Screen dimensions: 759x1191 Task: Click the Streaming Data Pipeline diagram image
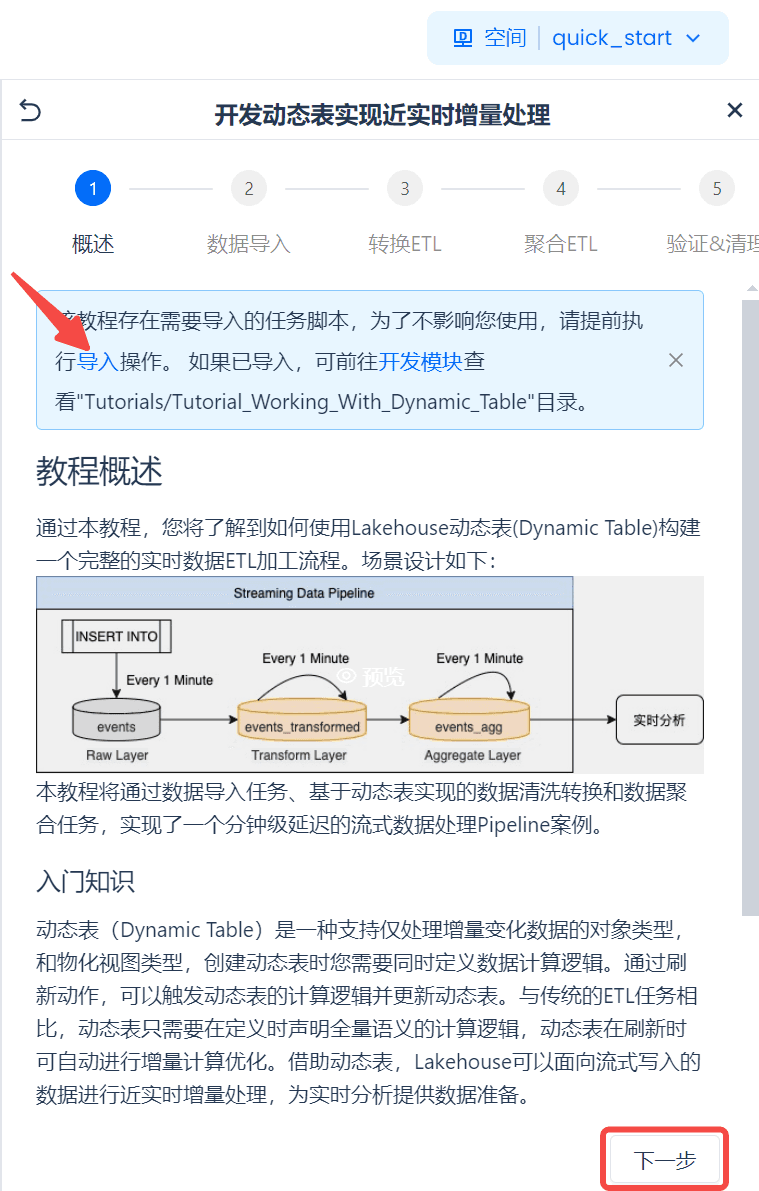coord(369,674)
